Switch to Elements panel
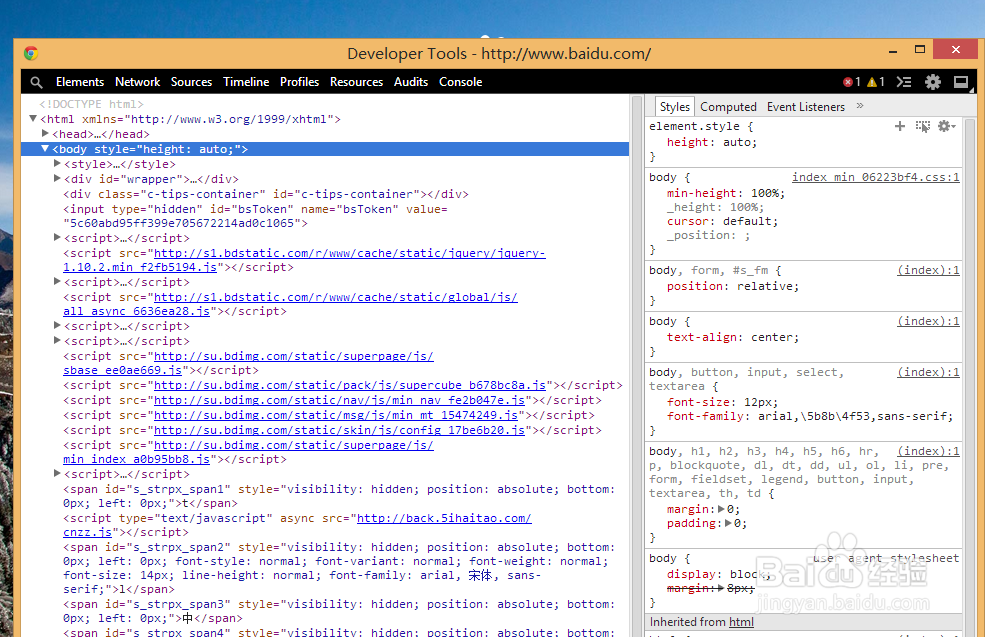 [x=80, y=82]
